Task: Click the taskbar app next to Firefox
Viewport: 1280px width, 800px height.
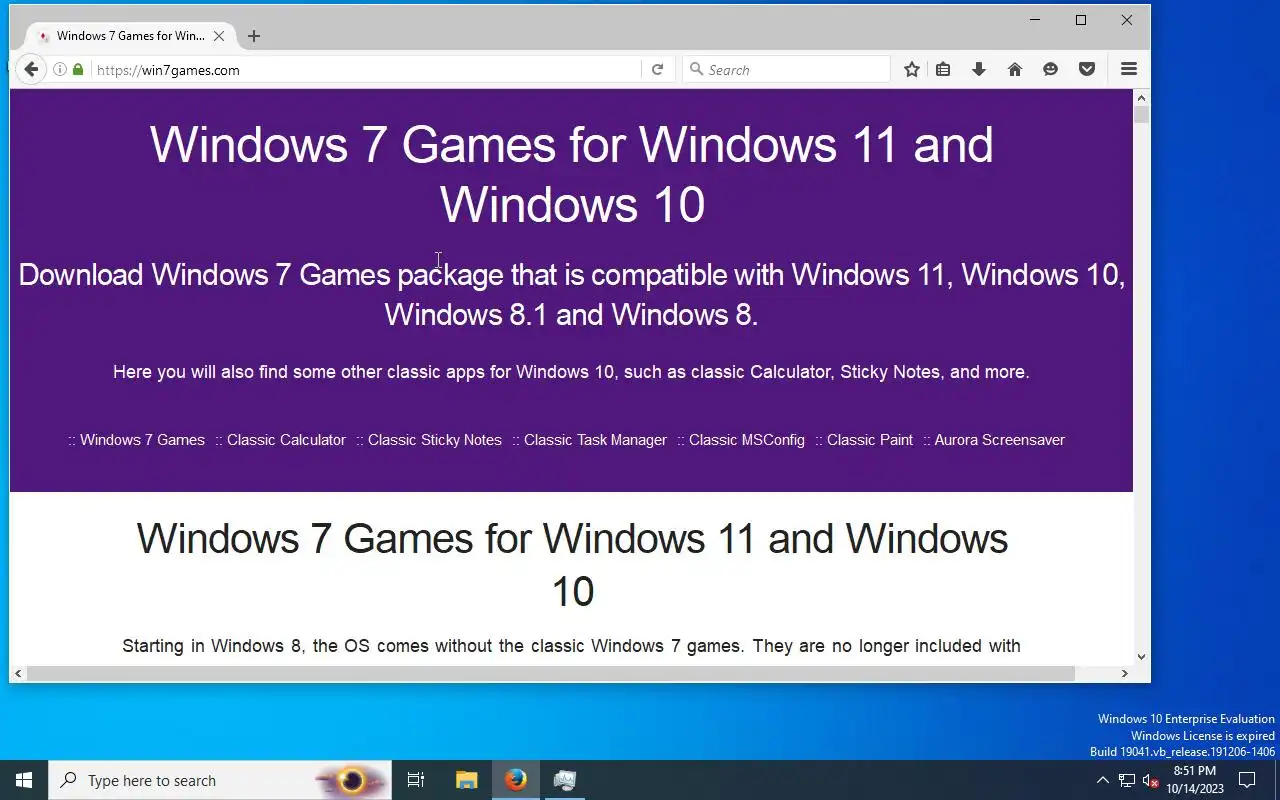Action: (565, 780)
